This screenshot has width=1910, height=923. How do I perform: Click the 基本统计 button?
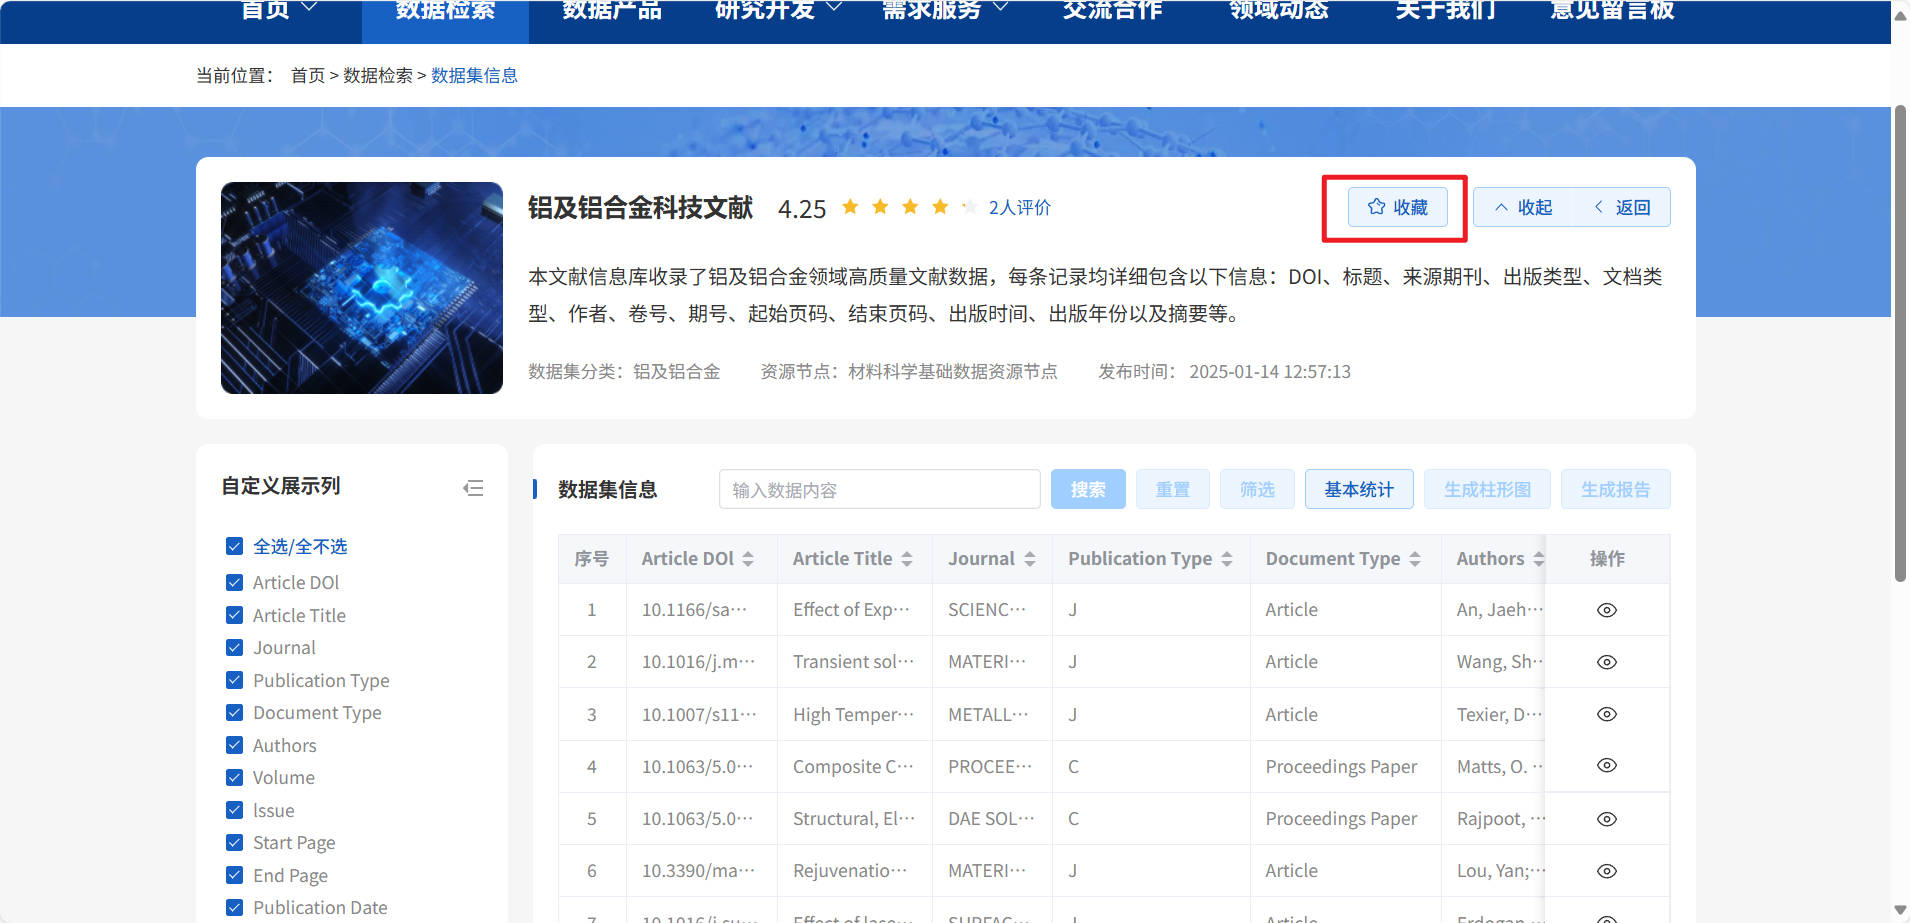(x=1358, y=489)
